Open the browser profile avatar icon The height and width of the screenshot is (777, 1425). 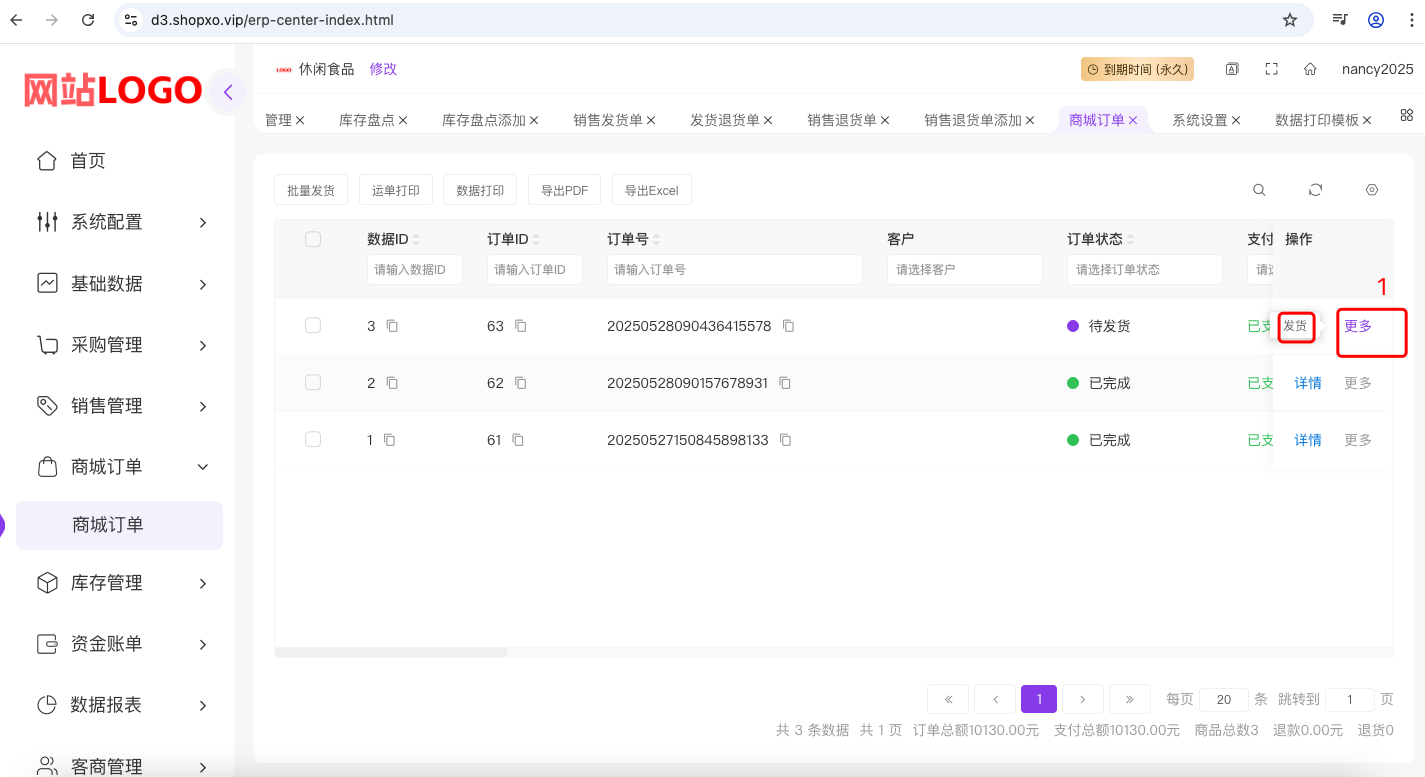[x=1376, y=20]
